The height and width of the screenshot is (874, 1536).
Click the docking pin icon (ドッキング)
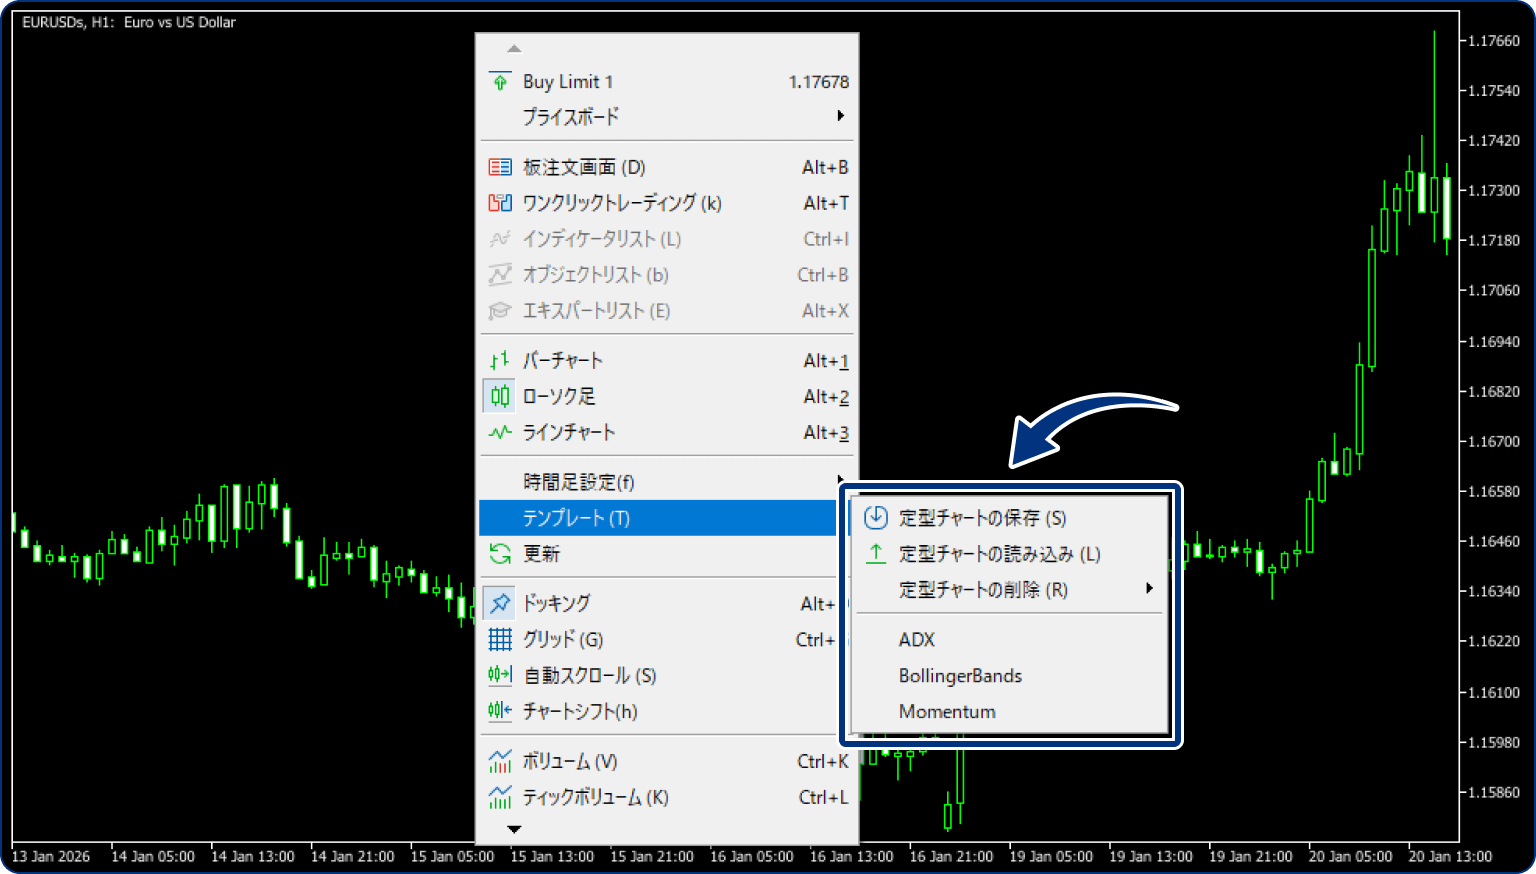499,602
